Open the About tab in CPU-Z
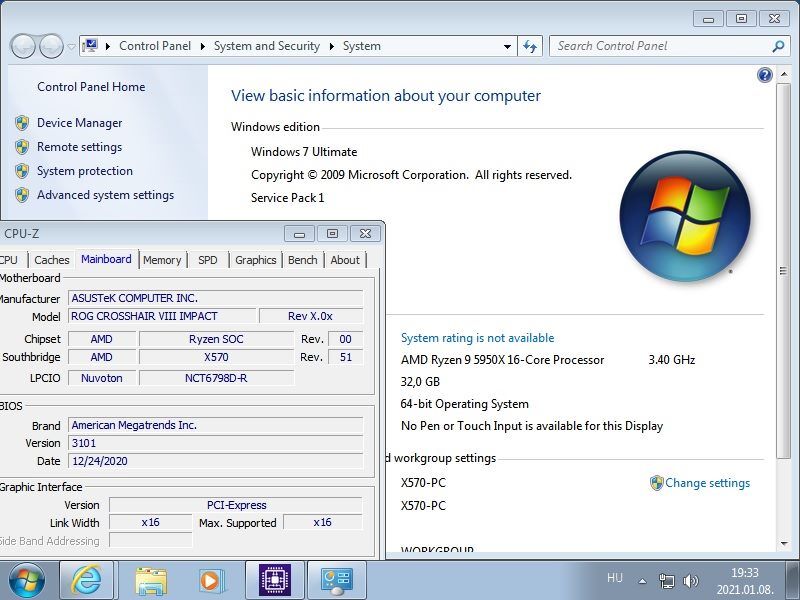 (x=345, y=260)
